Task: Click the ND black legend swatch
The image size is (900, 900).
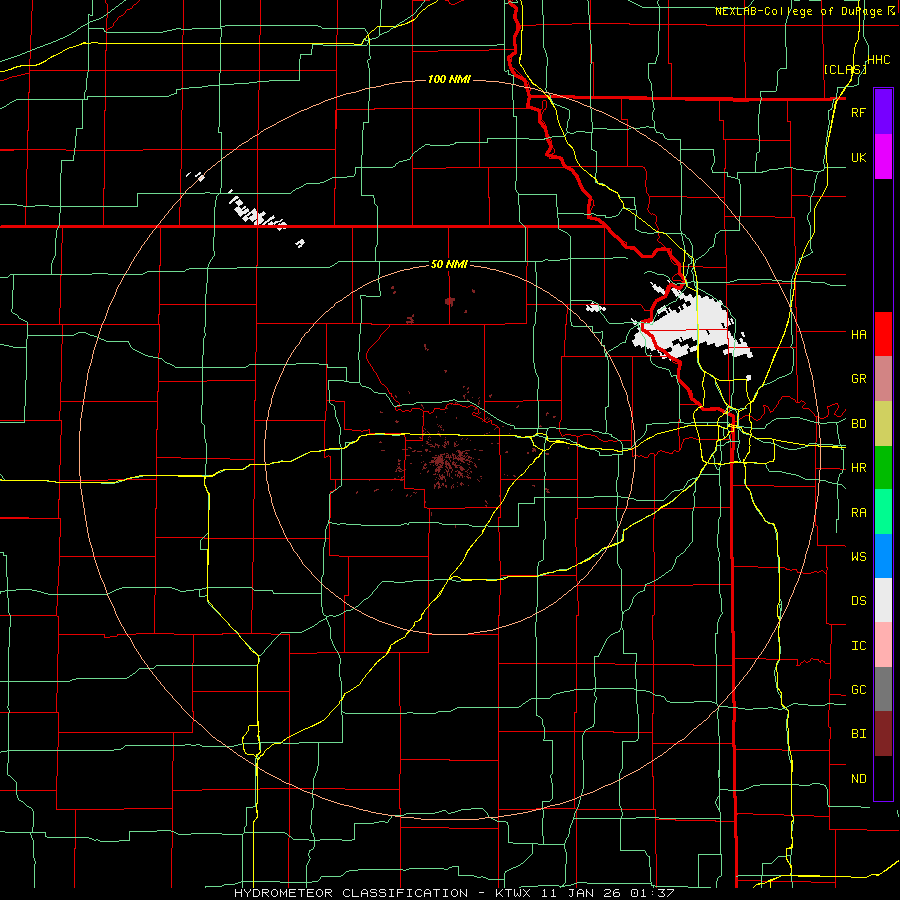Action: pos(883,778)
